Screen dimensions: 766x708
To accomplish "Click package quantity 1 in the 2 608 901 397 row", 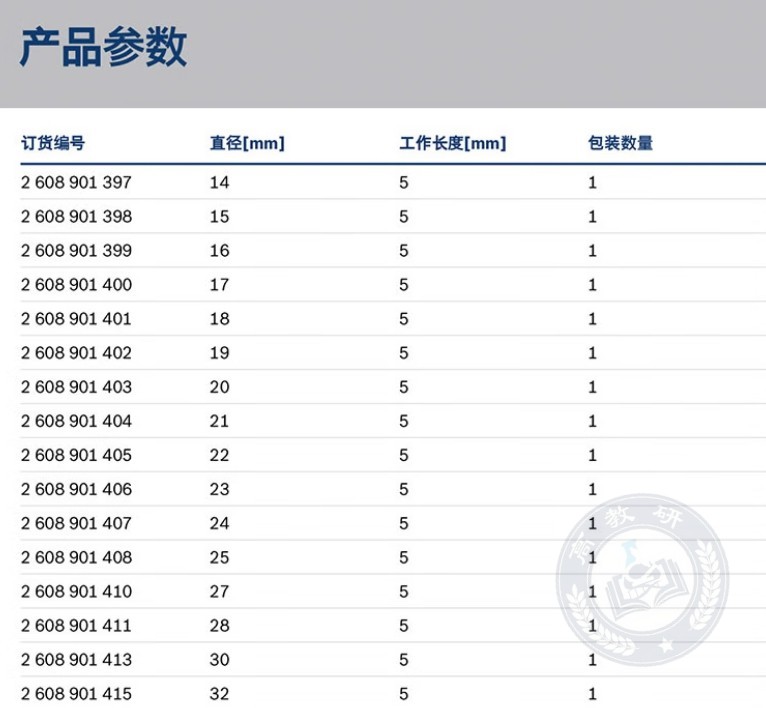I will click(592, 183).
